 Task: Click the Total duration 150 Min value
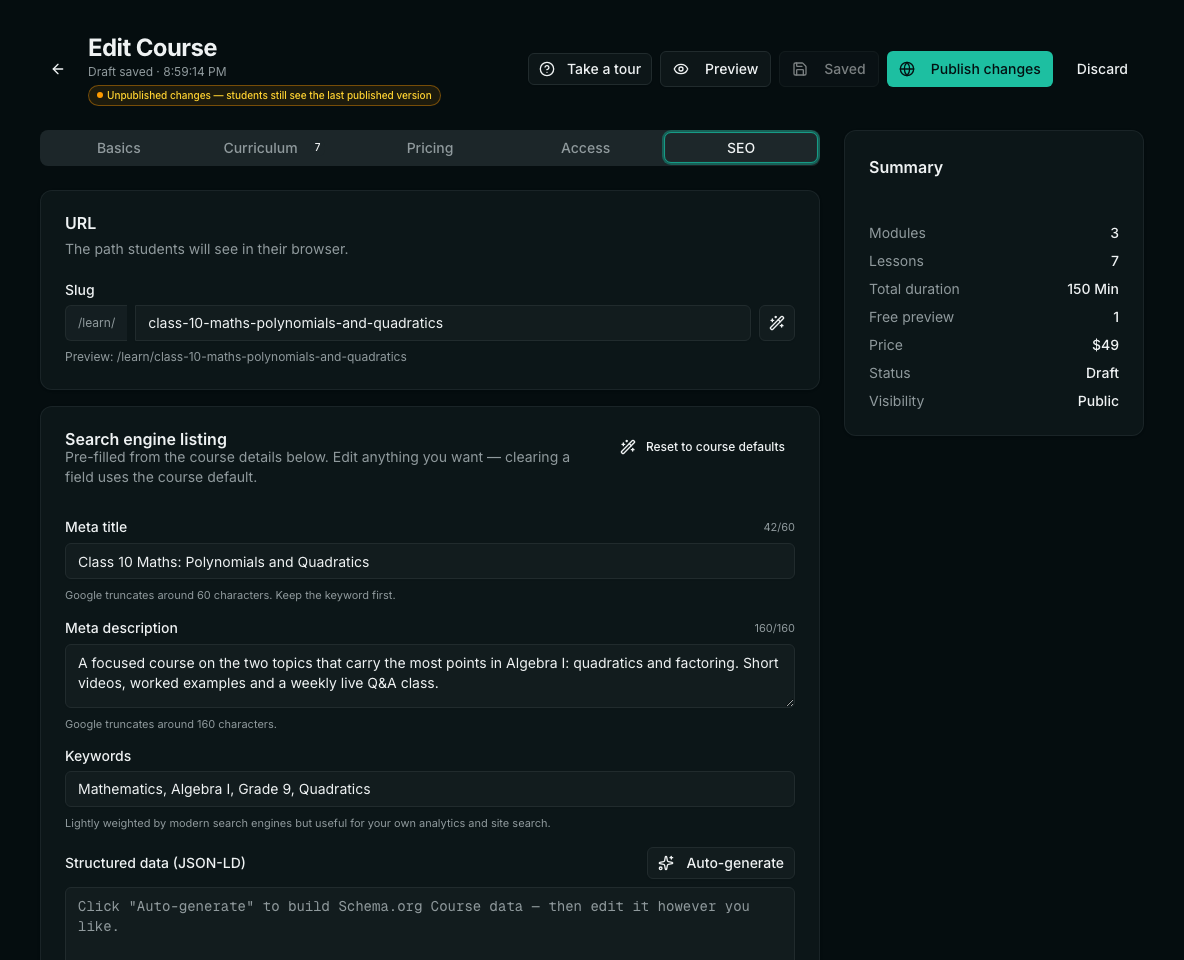click(x=1093, y=289)
